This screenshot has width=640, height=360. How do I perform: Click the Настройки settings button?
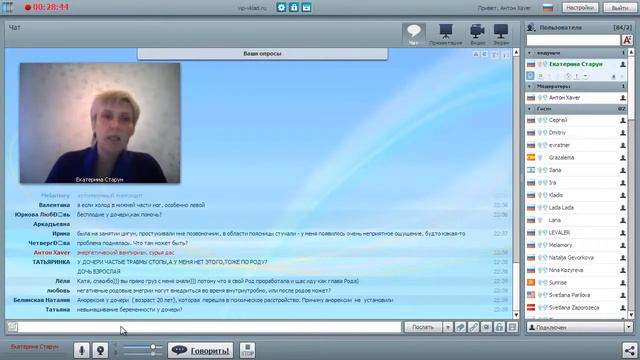coord(580,7)
